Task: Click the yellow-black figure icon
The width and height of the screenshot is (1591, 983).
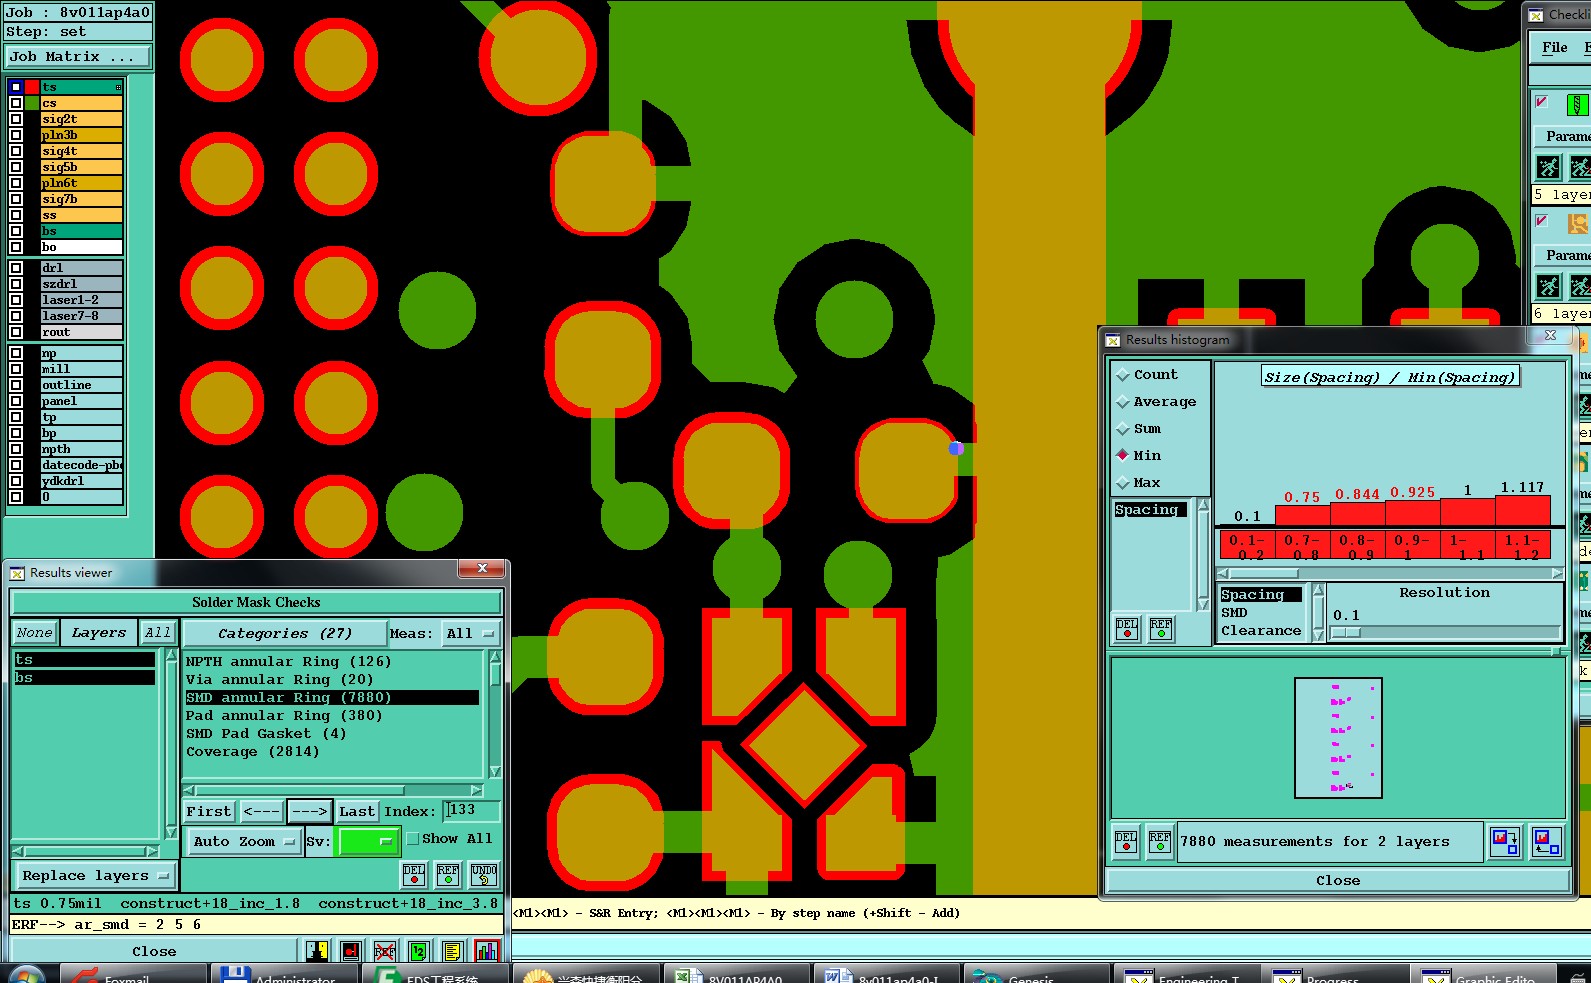Action: (317, 951)
